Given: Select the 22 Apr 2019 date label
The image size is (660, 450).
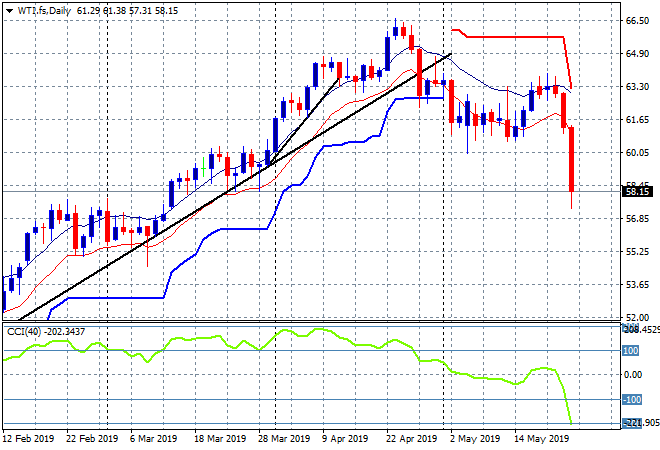Looking at the screenshot, I should [411, 439].
